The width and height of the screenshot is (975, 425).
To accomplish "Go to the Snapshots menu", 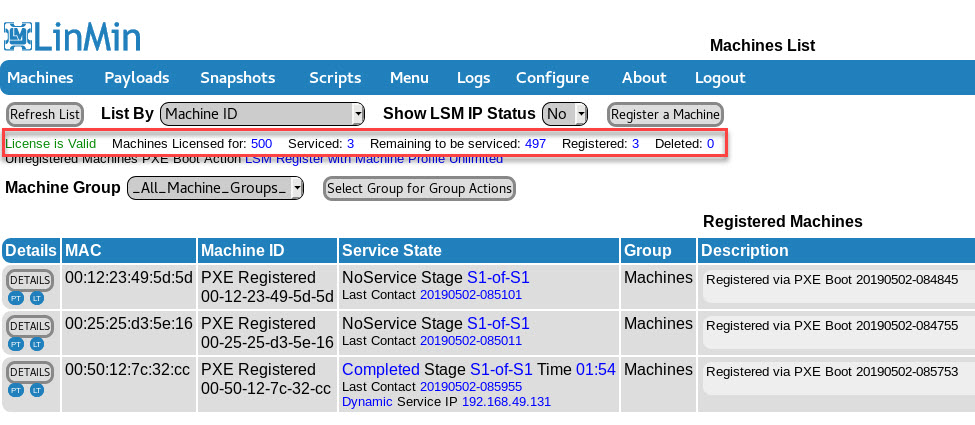I will (237, 78).
